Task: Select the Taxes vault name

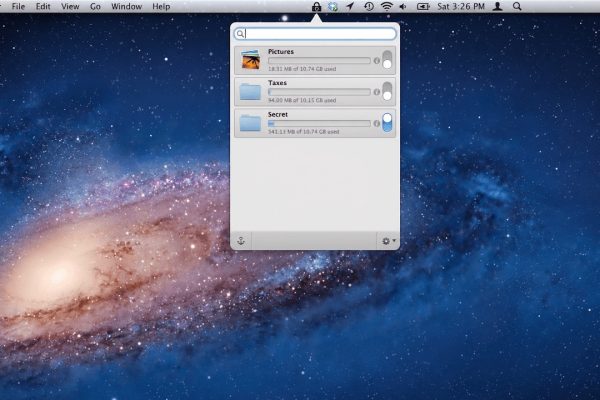Action: [277, 83]
